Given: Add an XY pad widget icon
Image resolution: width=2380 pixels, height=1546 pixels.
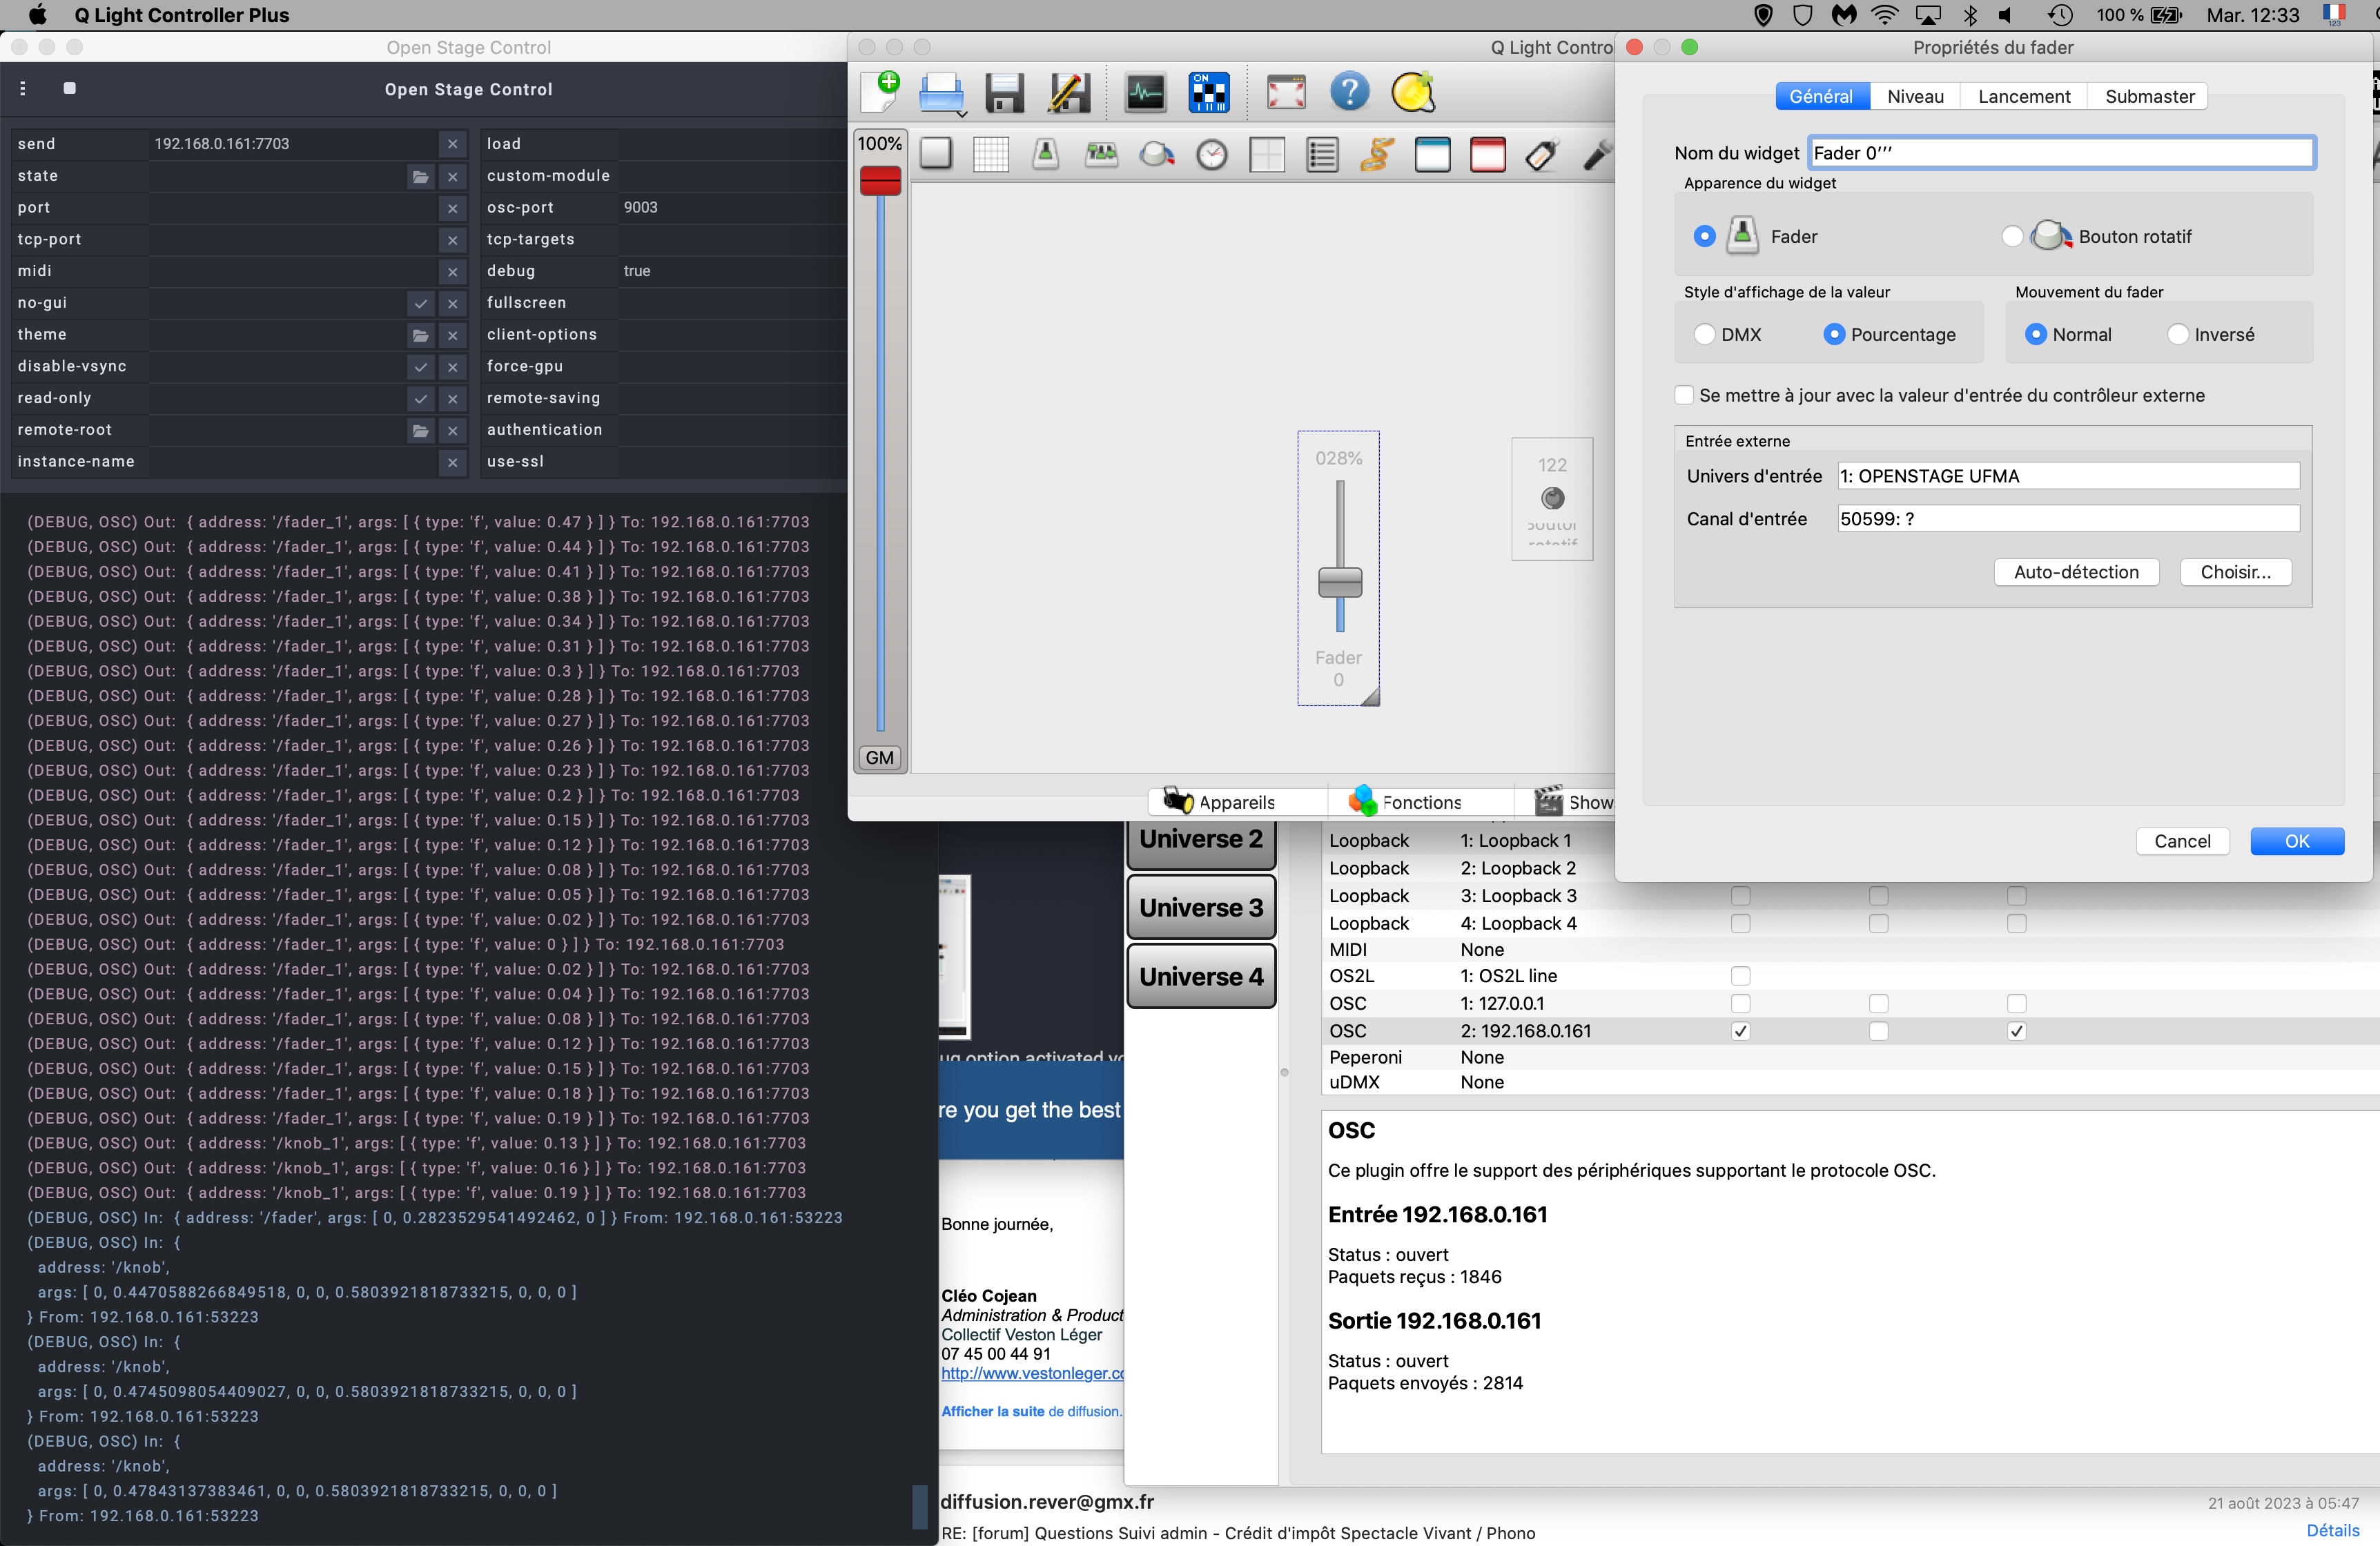Looking at the screenshot, I should (x=1267, y=154).
